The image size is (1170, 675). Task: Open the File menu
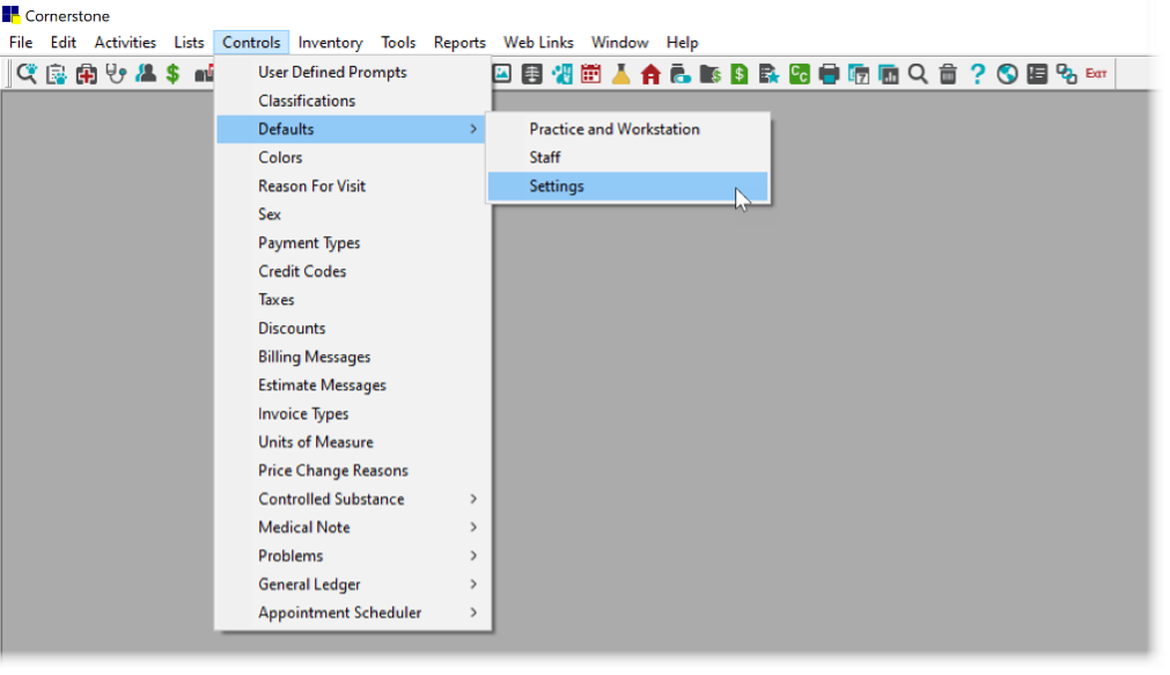[x=21, y=43]
